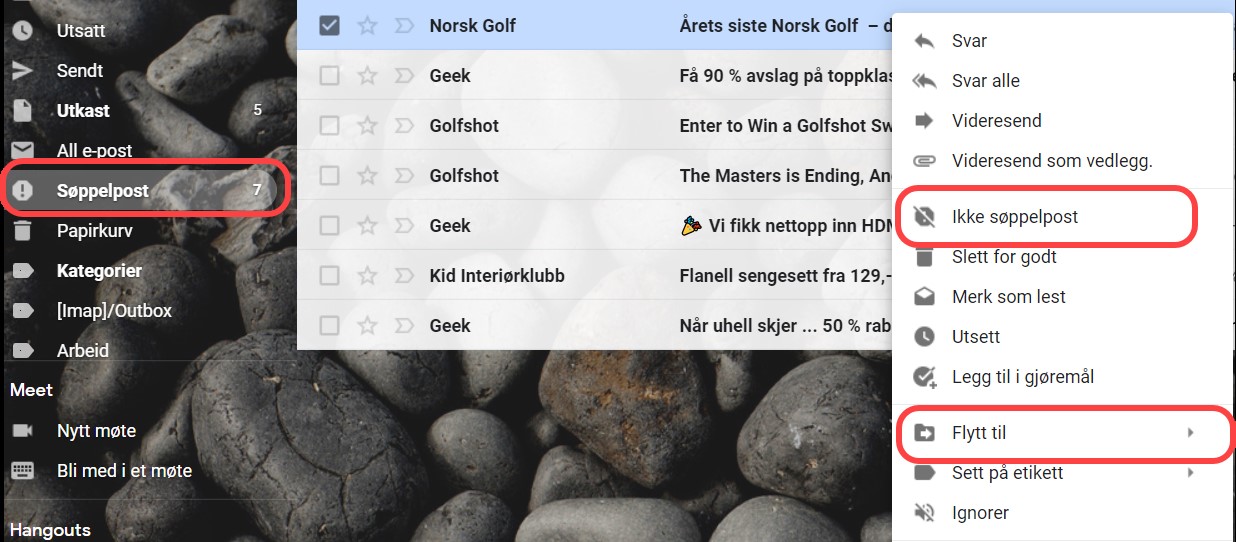This screenshot has width=1236, height=542.
Task: Click the keyboard icon for Bli med i et møte
Action: 22,471
